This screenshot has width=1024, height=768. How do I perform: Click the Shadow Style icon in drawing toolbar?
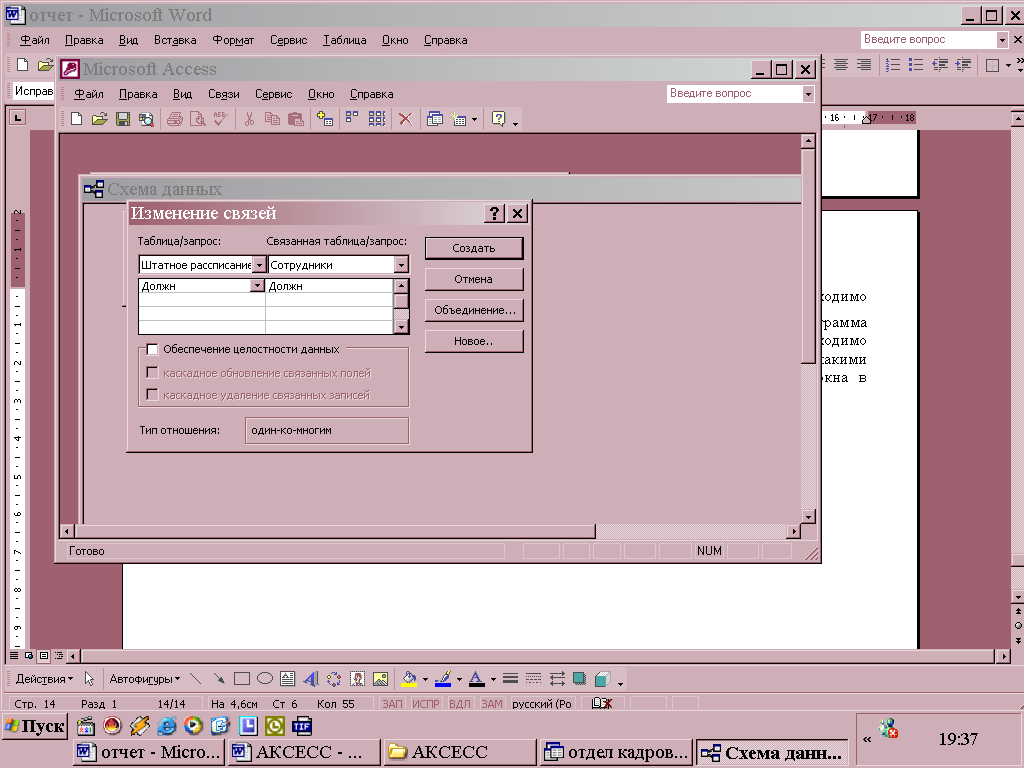tap(579, 679)
